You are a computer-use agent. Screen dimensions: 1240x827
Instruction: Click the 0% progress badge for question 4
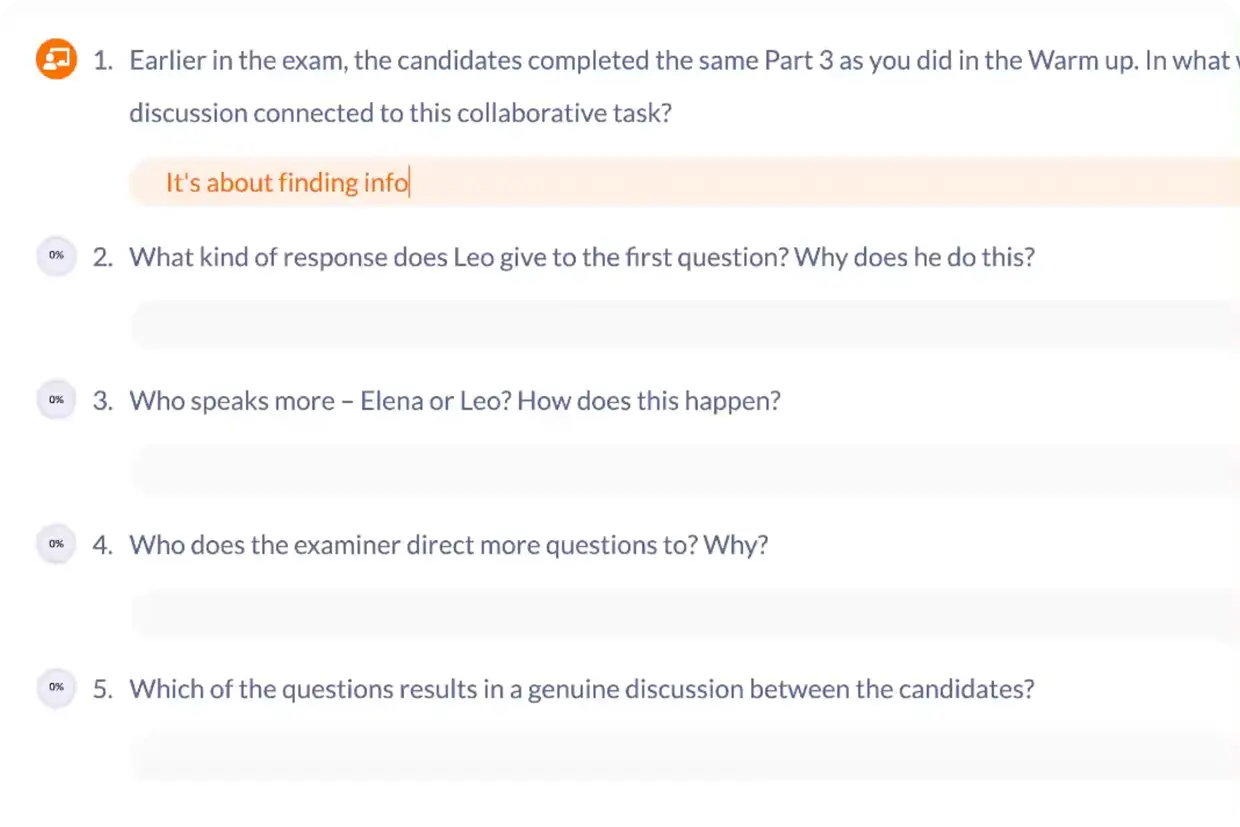coord(56,544)
